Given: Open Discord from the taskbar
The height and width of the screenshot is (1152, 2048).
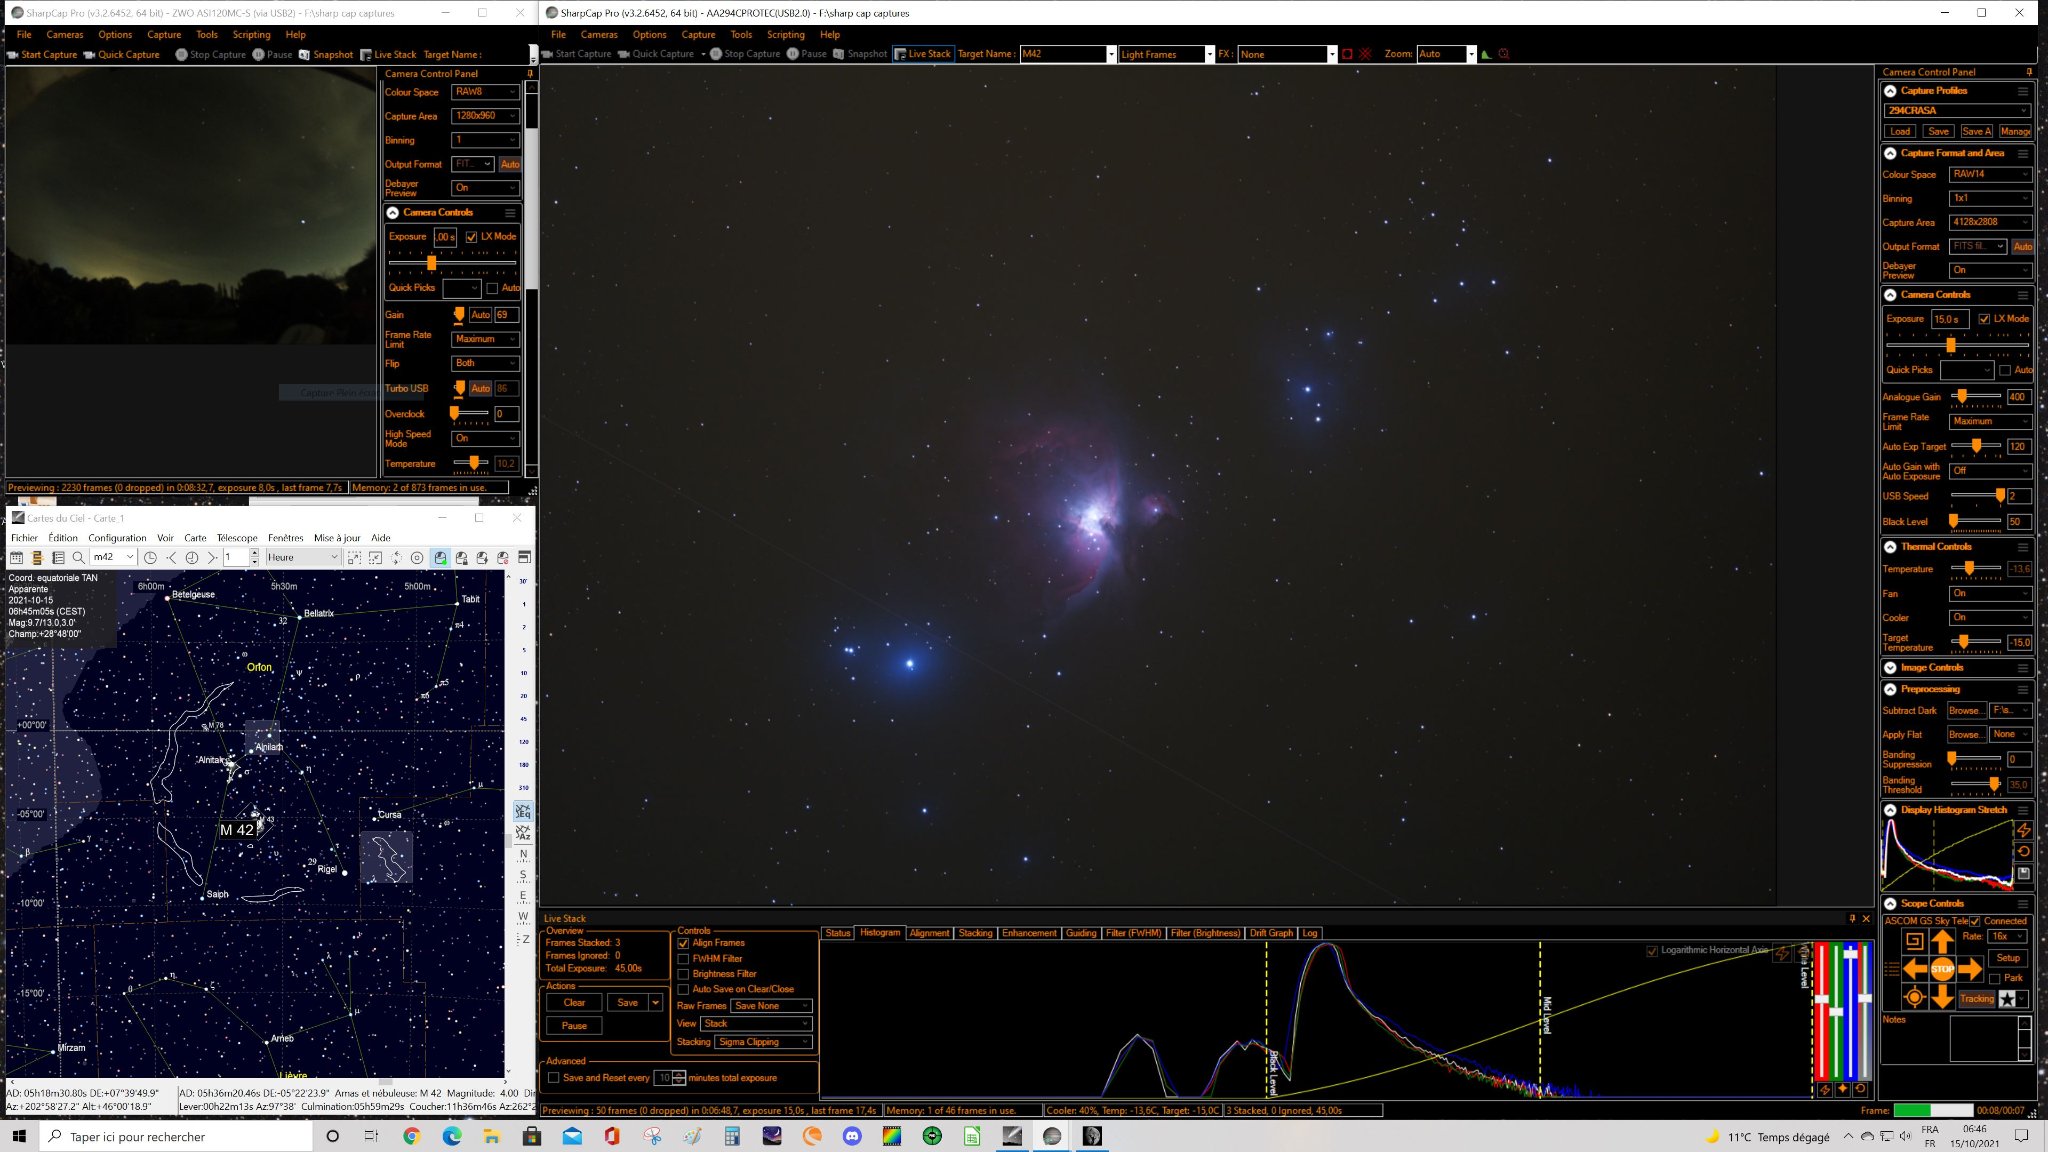Looking at the screenshot, I should pos(852,1136).
